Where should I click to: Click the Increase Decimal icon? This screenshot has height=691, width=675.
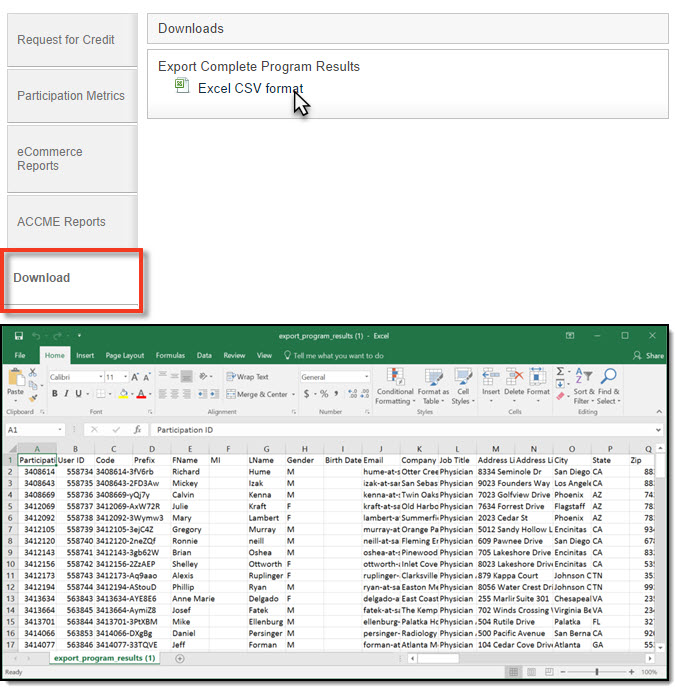(352, 394)
